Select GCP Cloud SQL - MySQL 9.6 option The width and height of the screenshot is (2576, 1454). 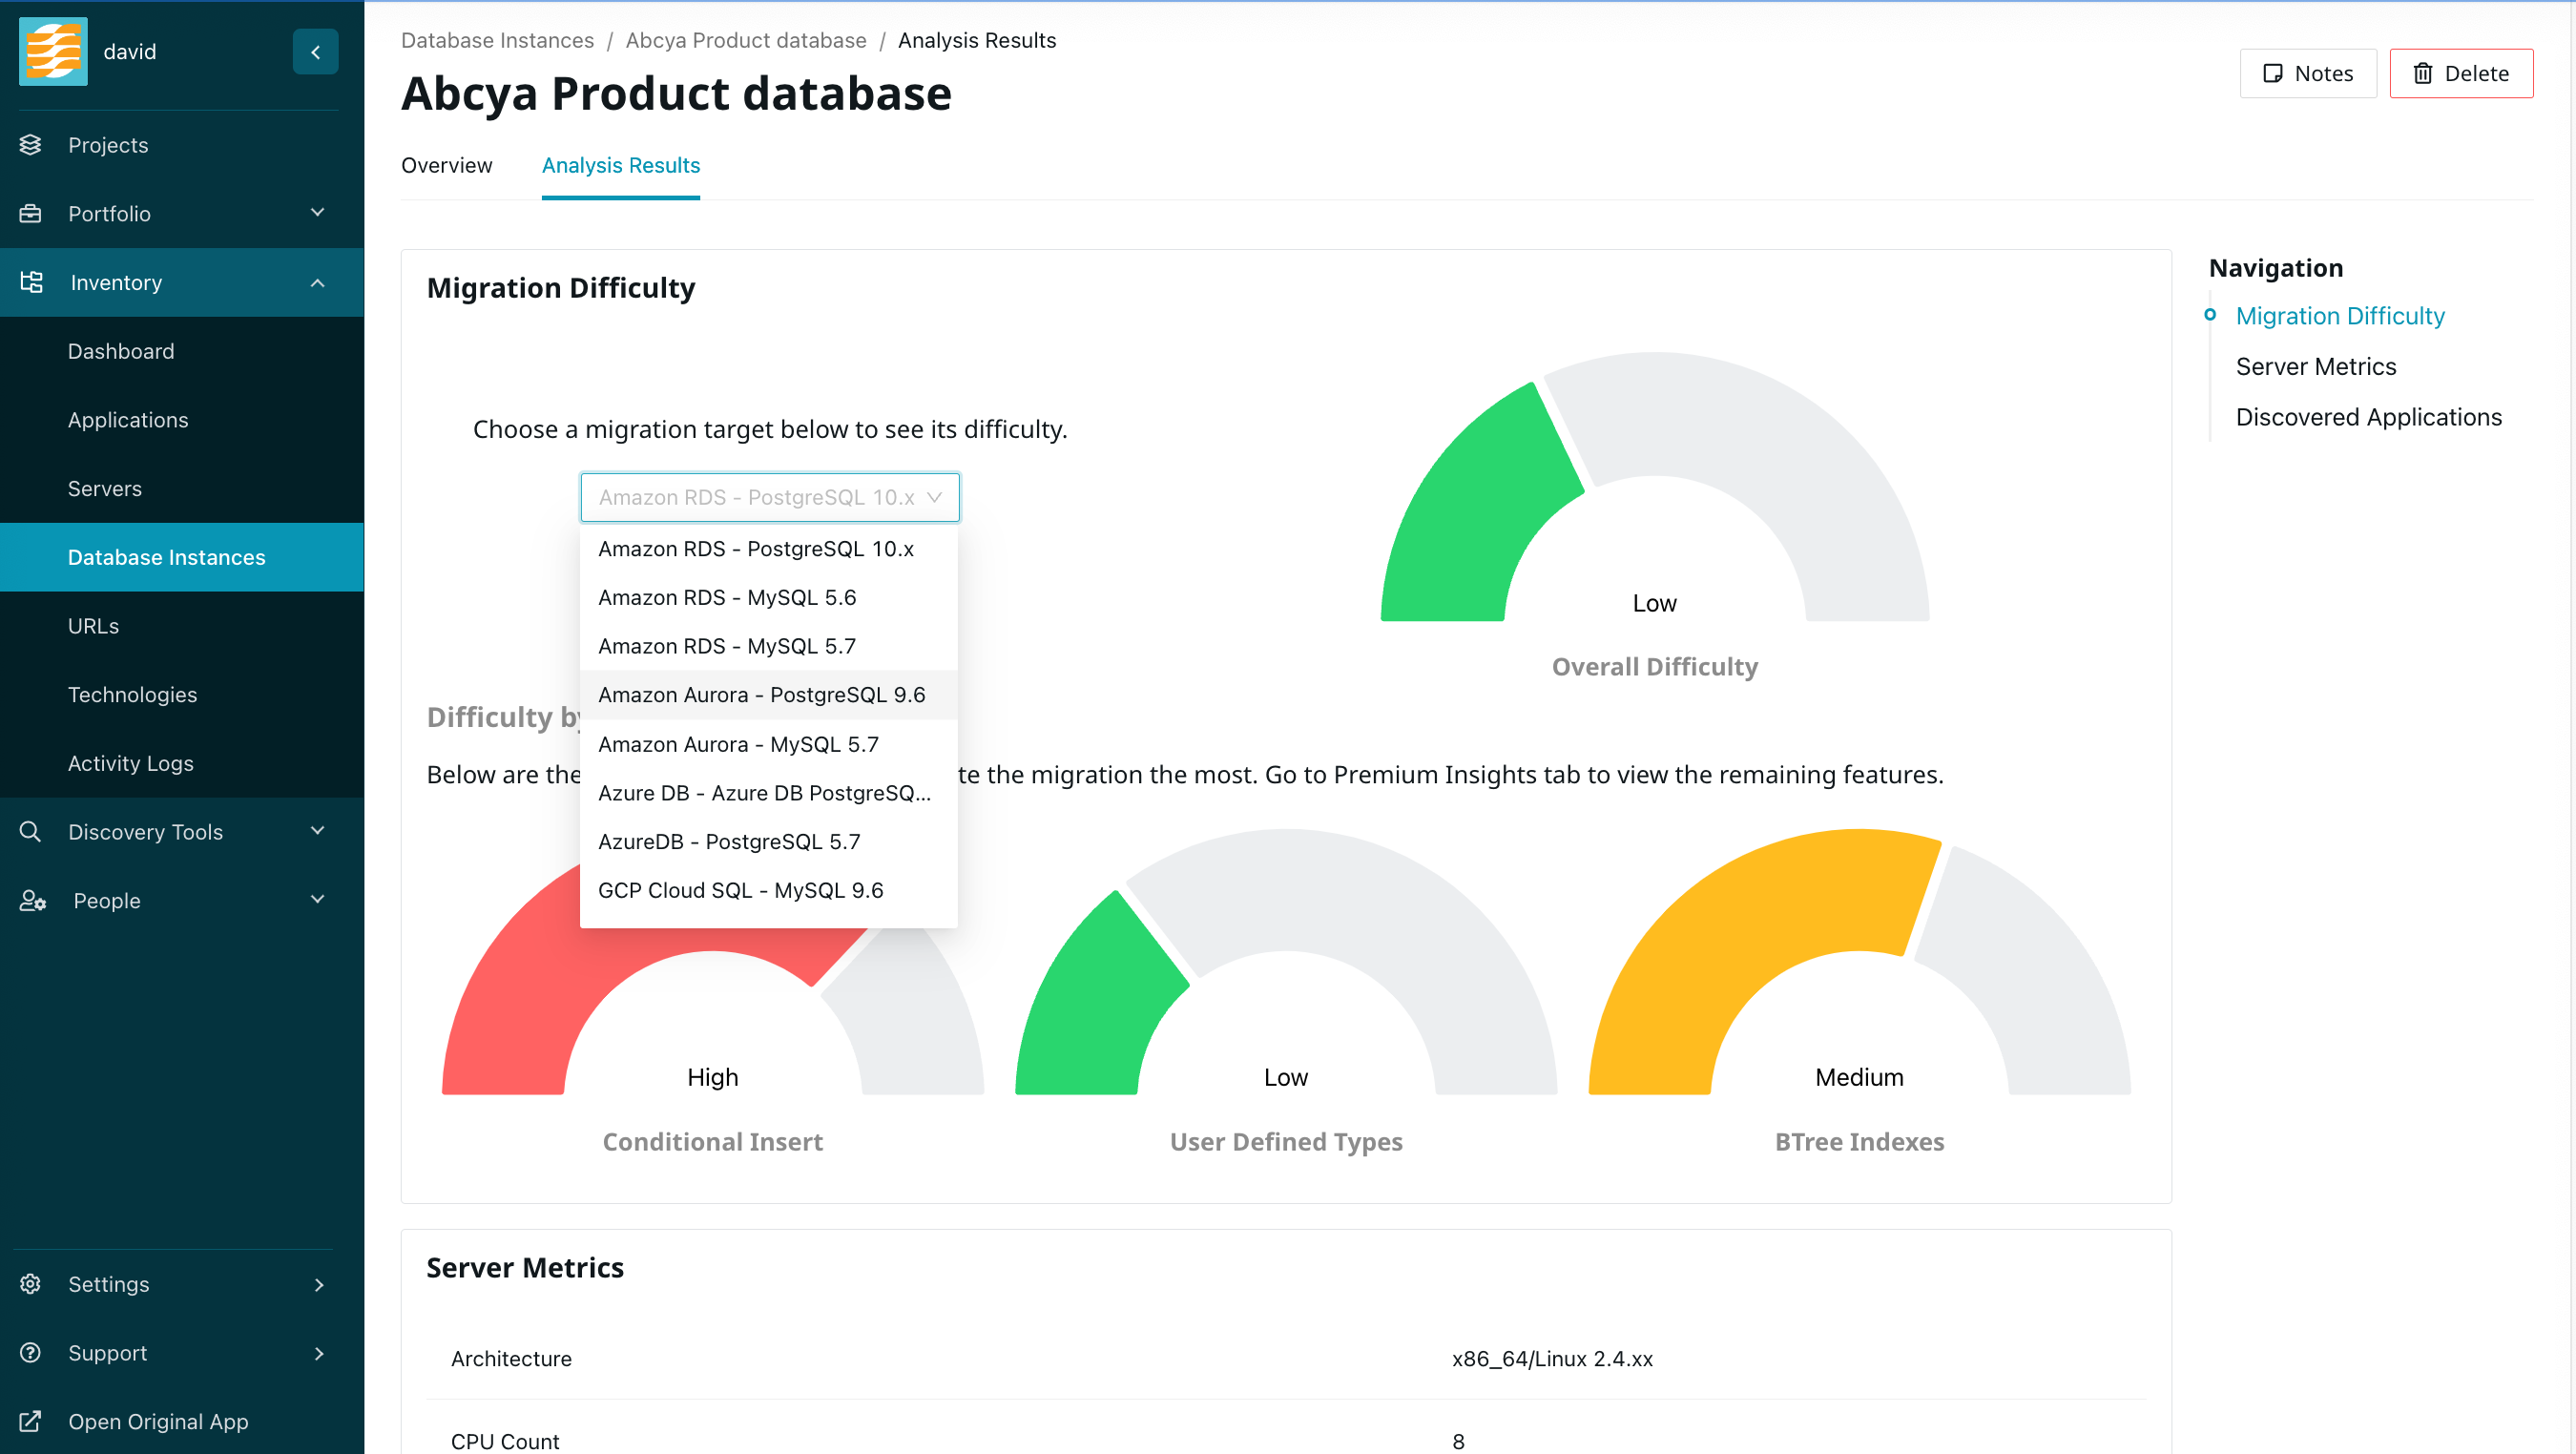coord(741,888)
